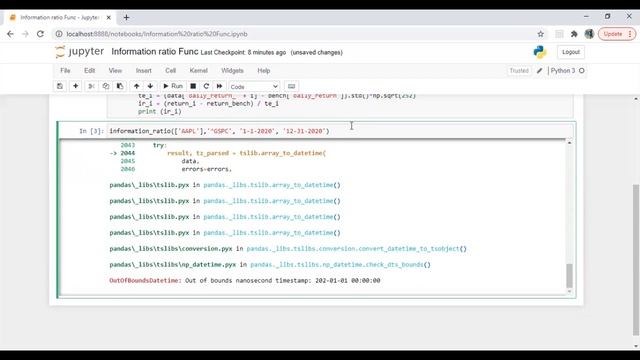Screen dimensions: 640x360
Task: Open the browser profile avatar
Action: click(589, 34)
